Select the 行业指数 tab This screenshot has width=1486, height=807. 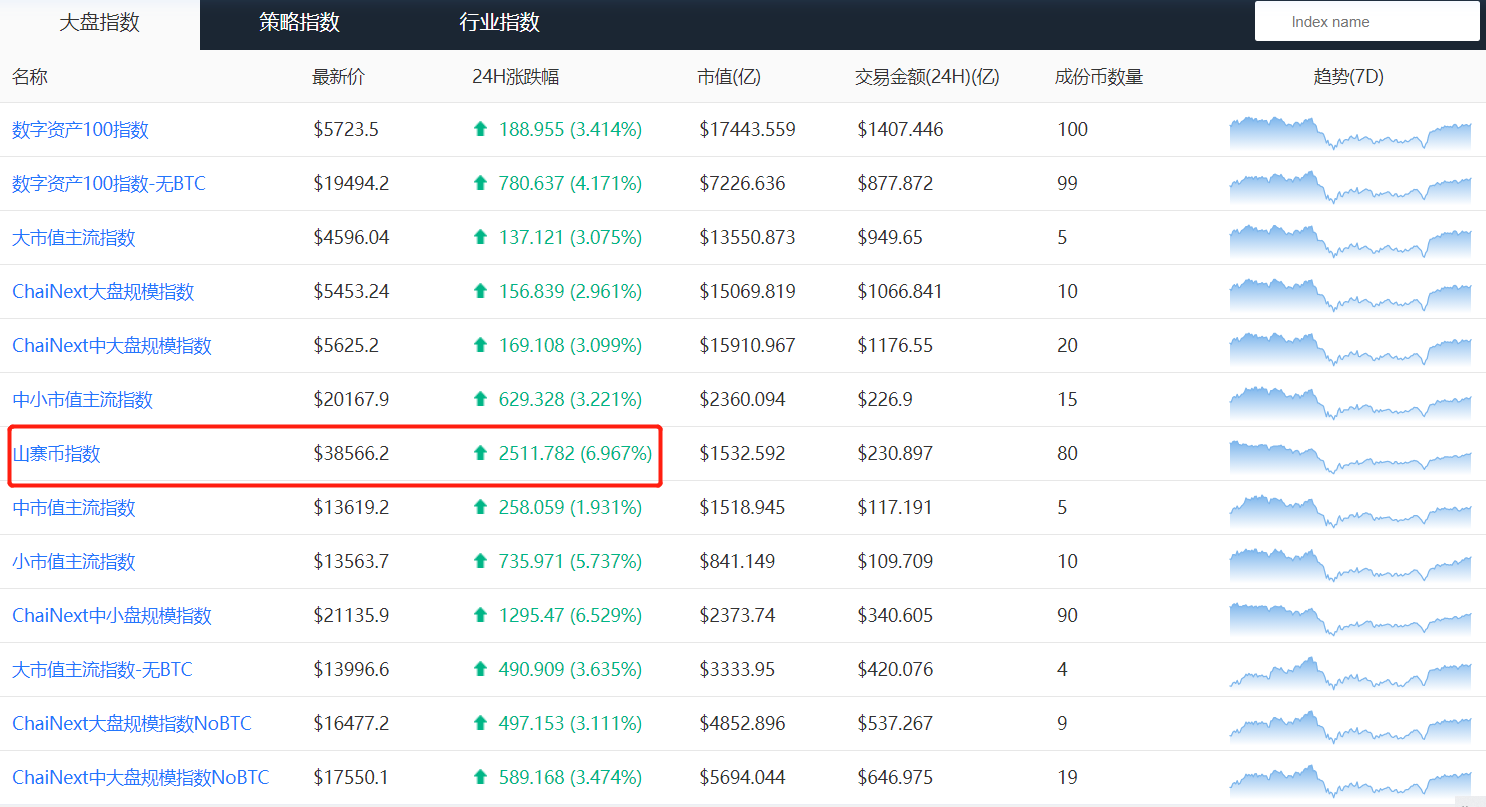500,24
